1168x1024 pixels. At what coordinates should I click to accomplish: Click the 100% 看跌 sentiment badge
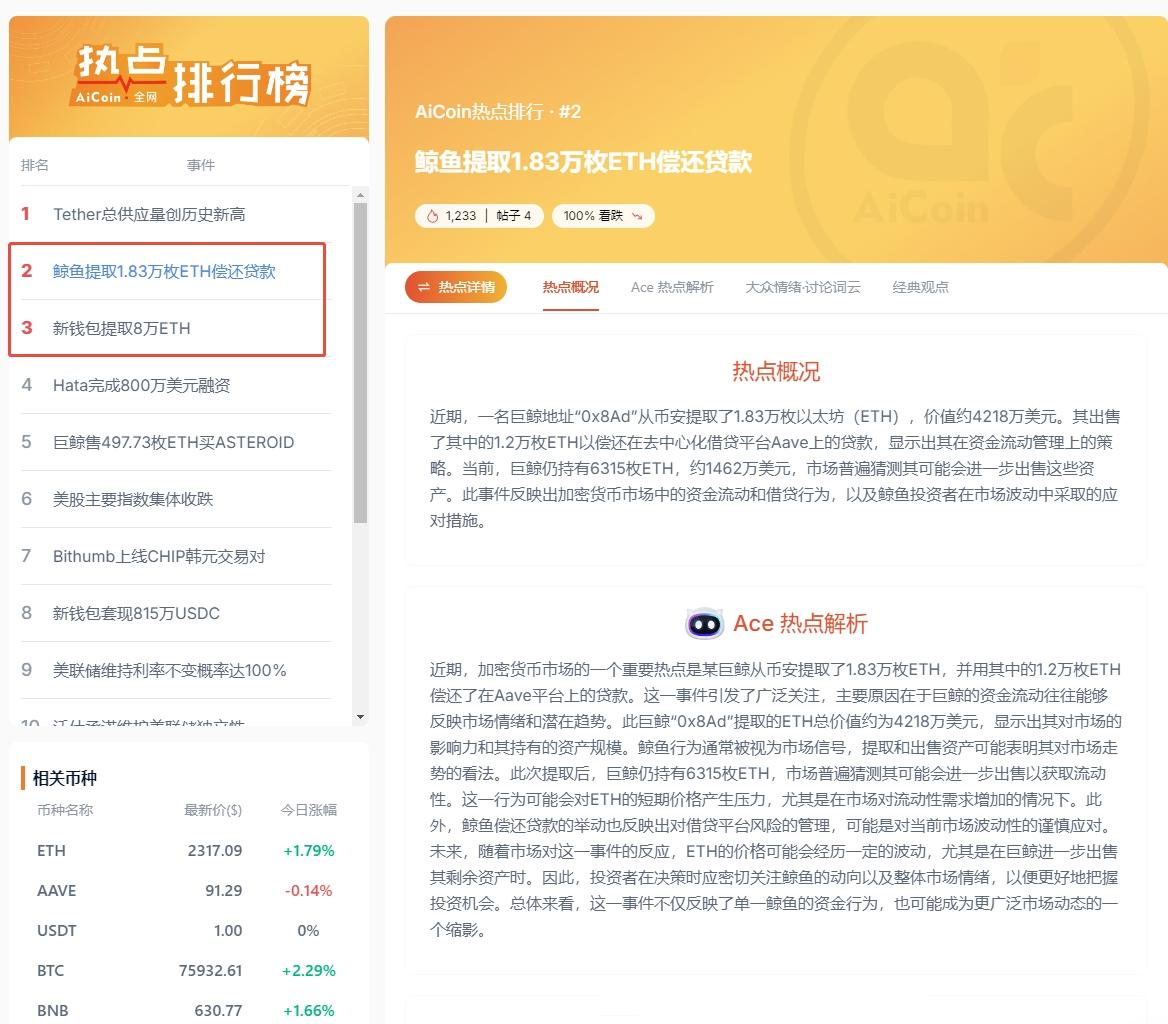[x=603, y=216]
